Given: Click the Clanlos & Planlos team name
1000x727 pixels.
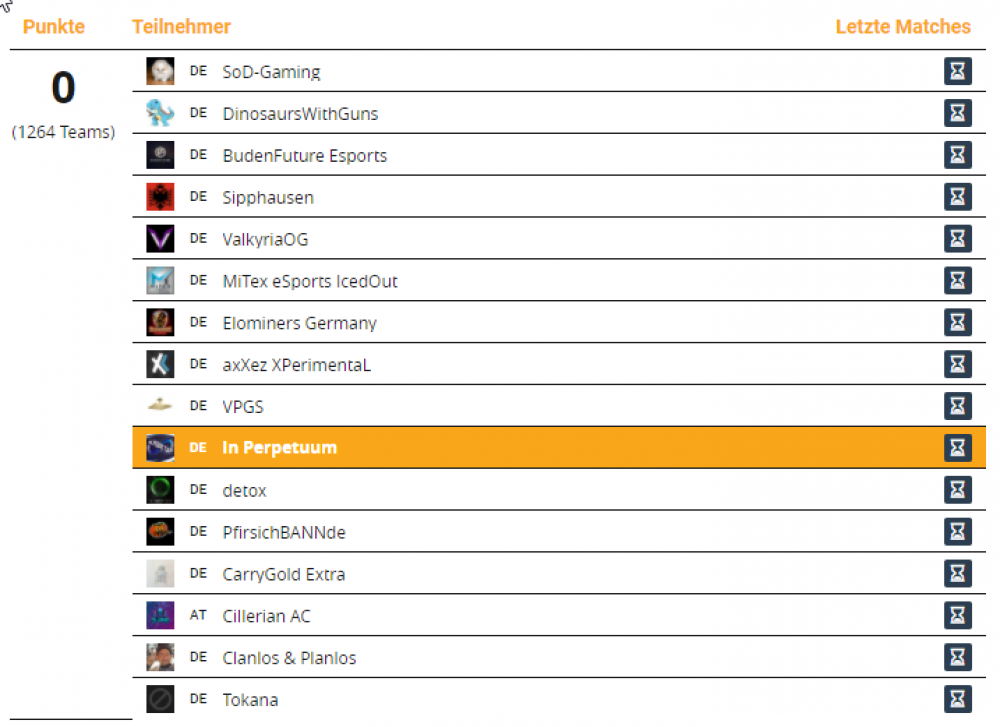Looking at the screenshot, I should point(289,658).
